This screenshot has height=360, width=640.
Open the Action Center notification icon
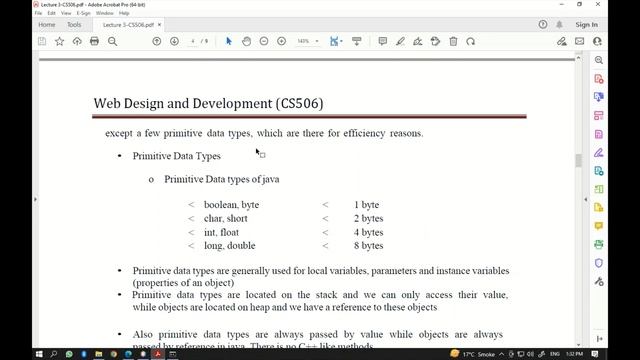coord(595,354)
